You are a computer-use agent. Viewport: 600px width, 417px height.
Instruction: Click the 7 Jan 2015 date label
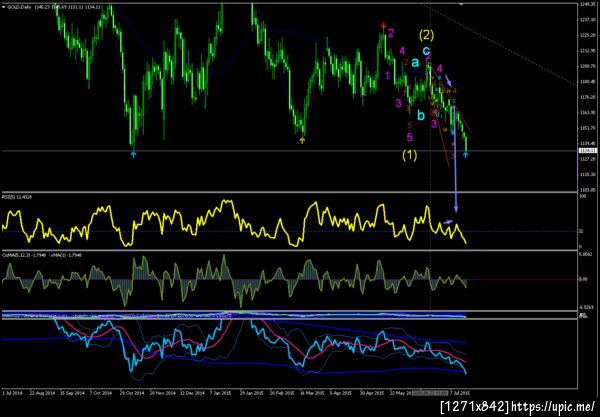(220, 393)
